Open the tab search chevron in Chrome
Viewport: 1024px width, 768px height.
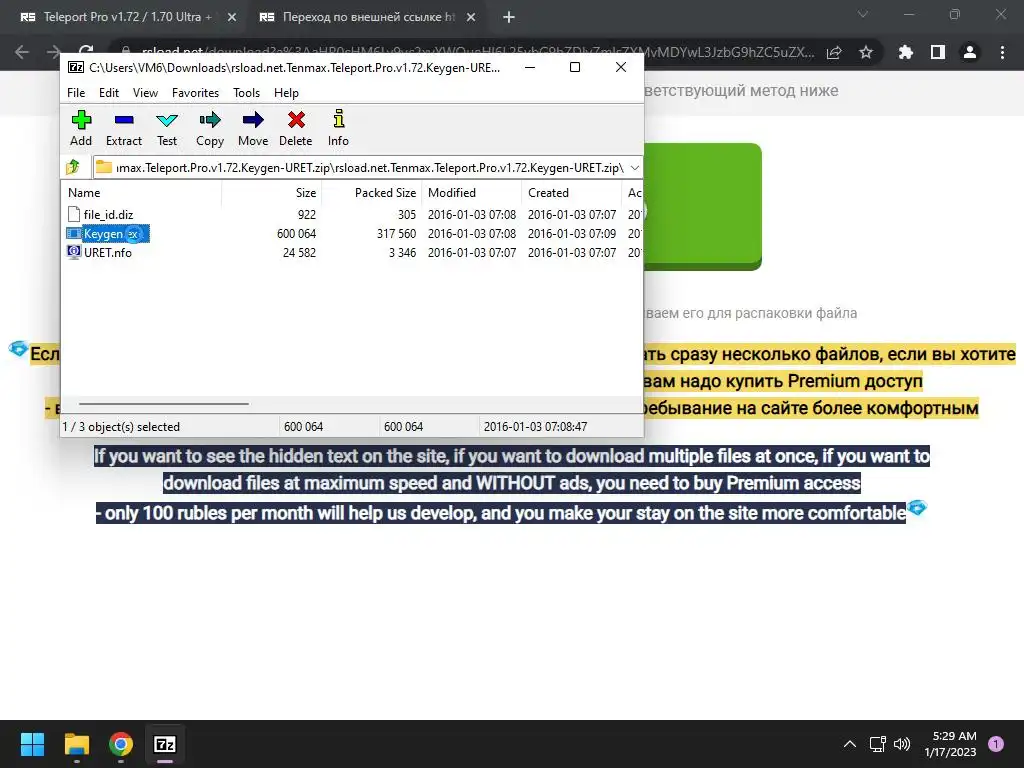[x=863, y=14]
